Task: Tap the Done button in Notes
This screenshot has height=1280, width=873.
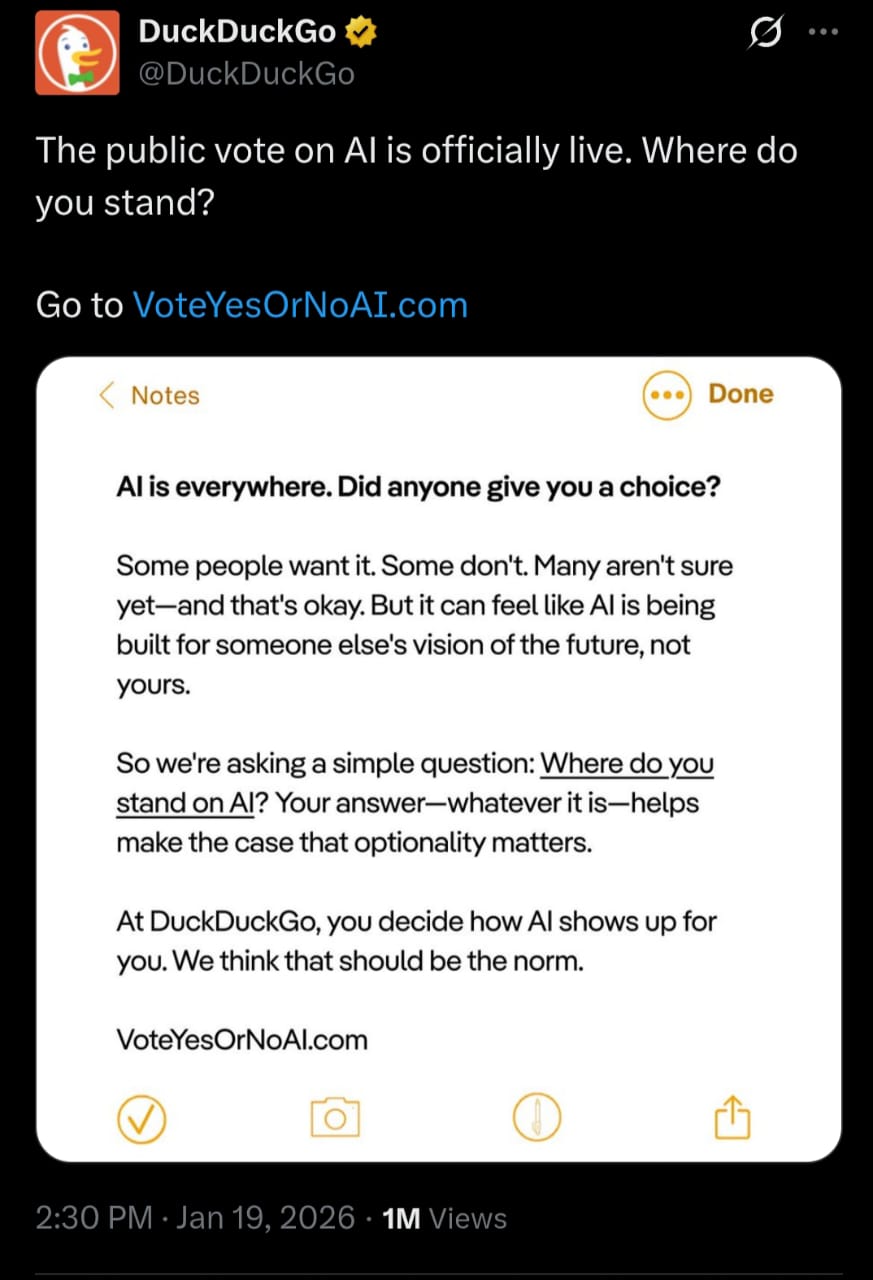Action: click(x=740, y=394)
